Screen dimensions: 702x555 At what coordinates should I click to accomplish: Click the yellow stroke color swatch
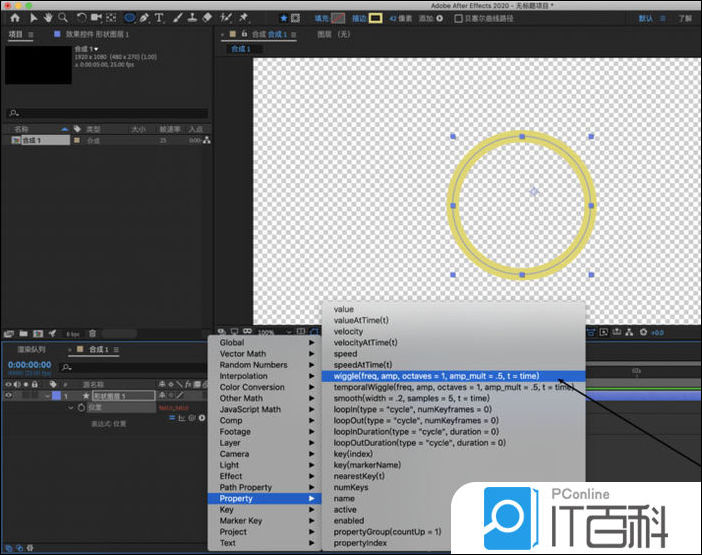375,18
